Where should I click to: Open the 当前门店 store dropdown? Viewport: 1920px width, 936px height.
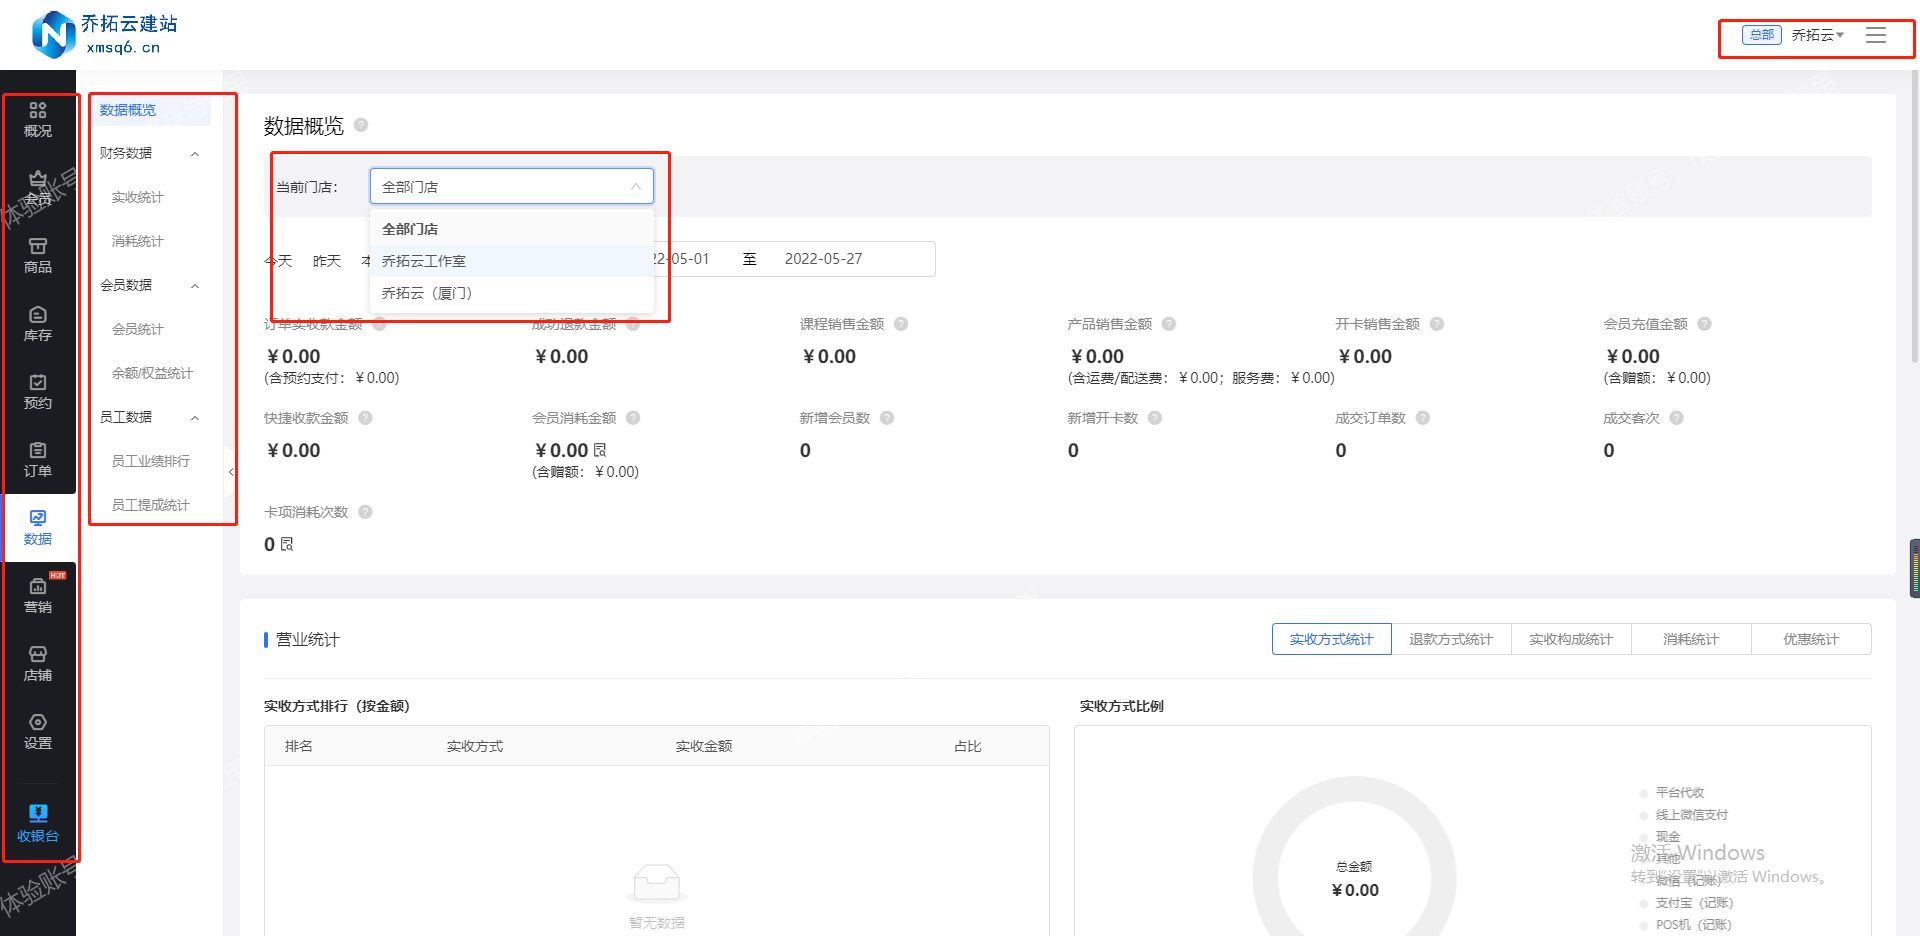pyautogui.click(x=511, y=186)
